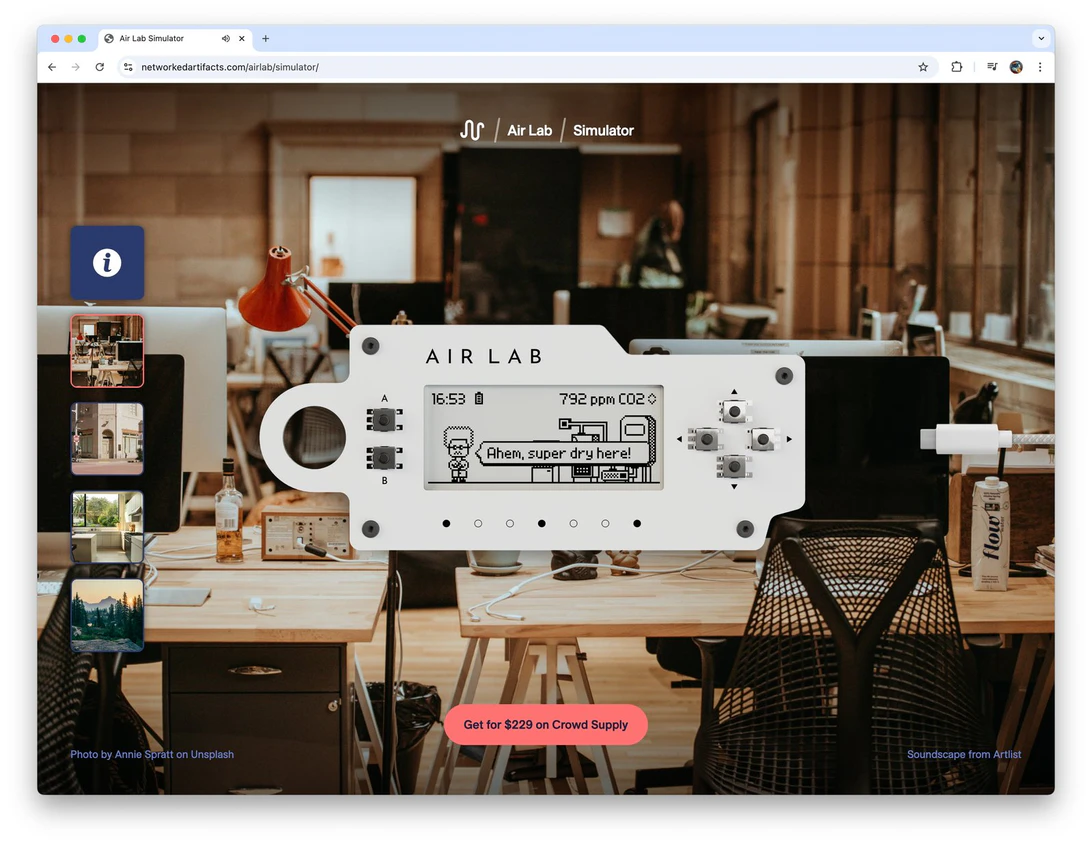Viewport: 1092px width, 844px height.
Task: Push the left directional button on device
Action: (706, 439)
